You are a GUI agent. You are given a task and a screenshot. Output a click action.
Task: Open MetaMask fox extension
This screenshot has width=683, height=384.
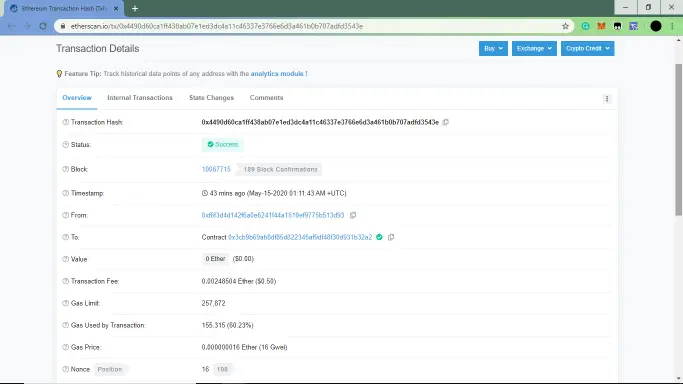pyautogui.click(x=601, y=26)
